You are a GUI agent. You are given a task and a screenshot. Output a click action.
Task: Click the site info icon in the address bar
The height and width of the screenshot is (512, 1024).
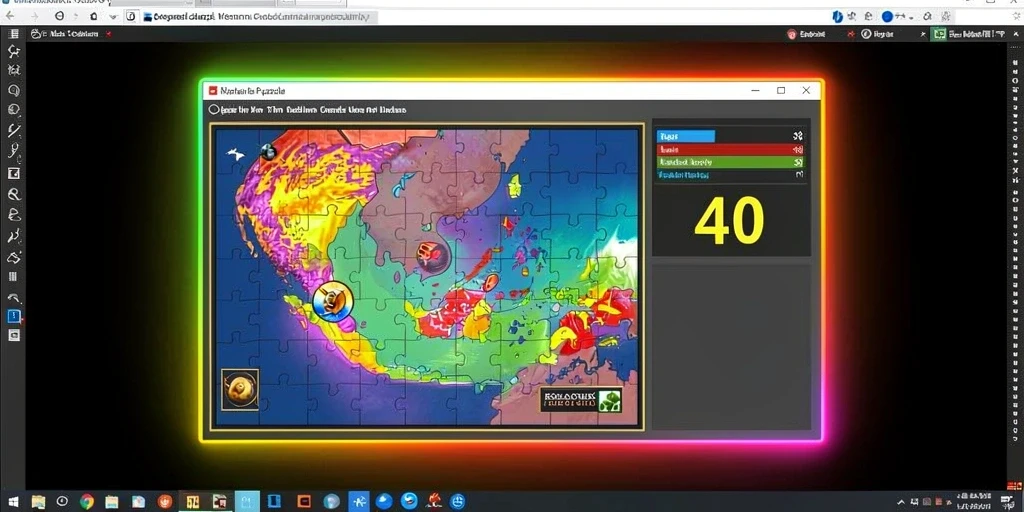[x=131, y=16]
